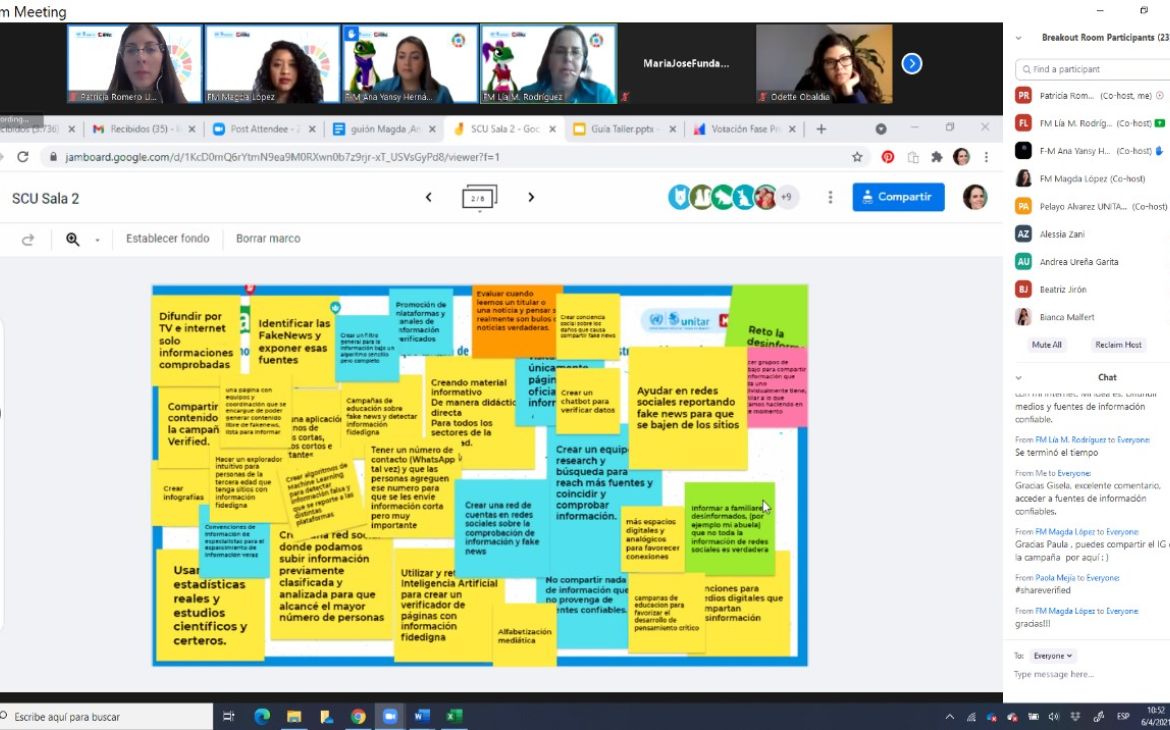The image size is (1170, 730).
Task: Open Zoom from the Windows taskbar
Action: (x=390, y=716)
